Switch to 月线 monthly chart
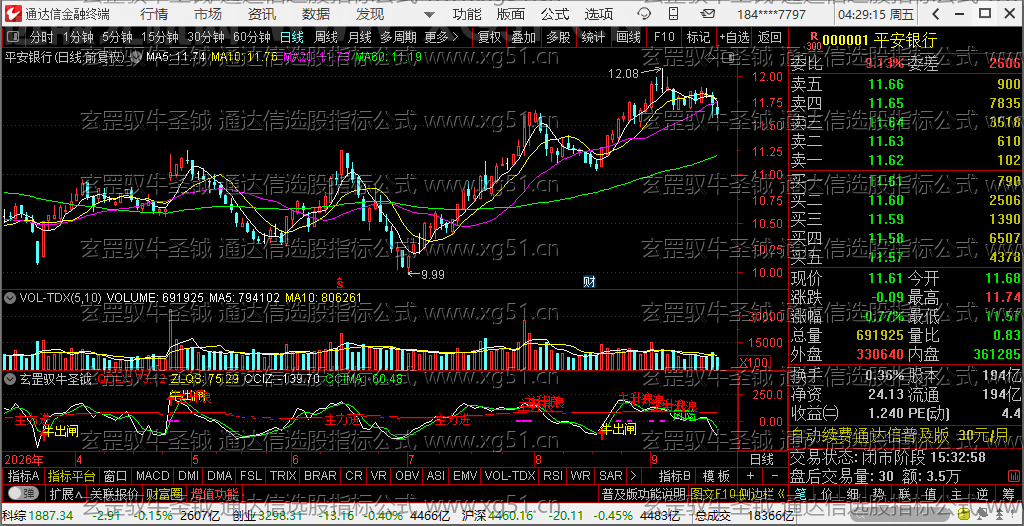Screen dimensions: 1024x526 coord(360,37)
